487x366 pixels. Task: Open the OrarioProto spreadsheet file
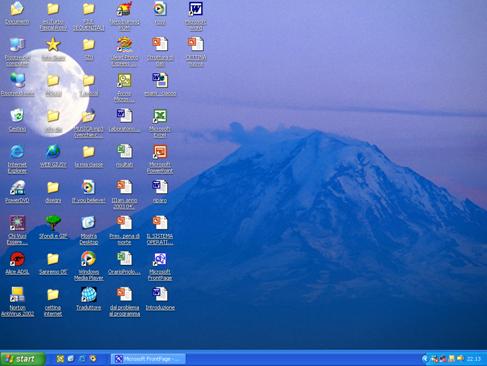pos(124,259)
